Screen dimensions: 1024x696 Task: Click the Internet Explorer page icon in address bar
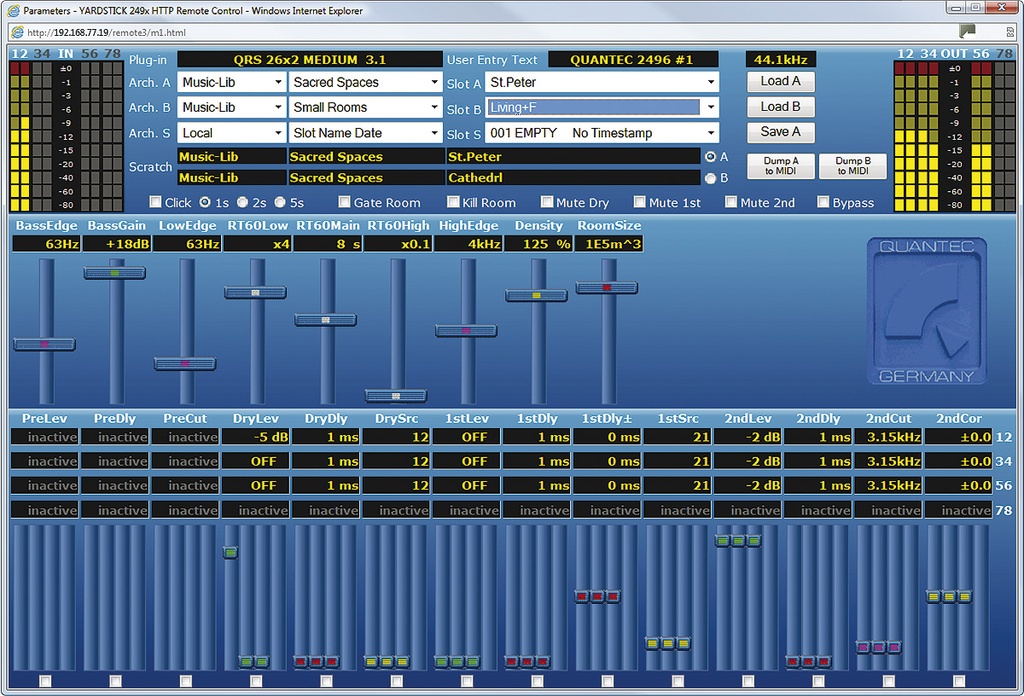pyautogui.click(x=17, y=32)
